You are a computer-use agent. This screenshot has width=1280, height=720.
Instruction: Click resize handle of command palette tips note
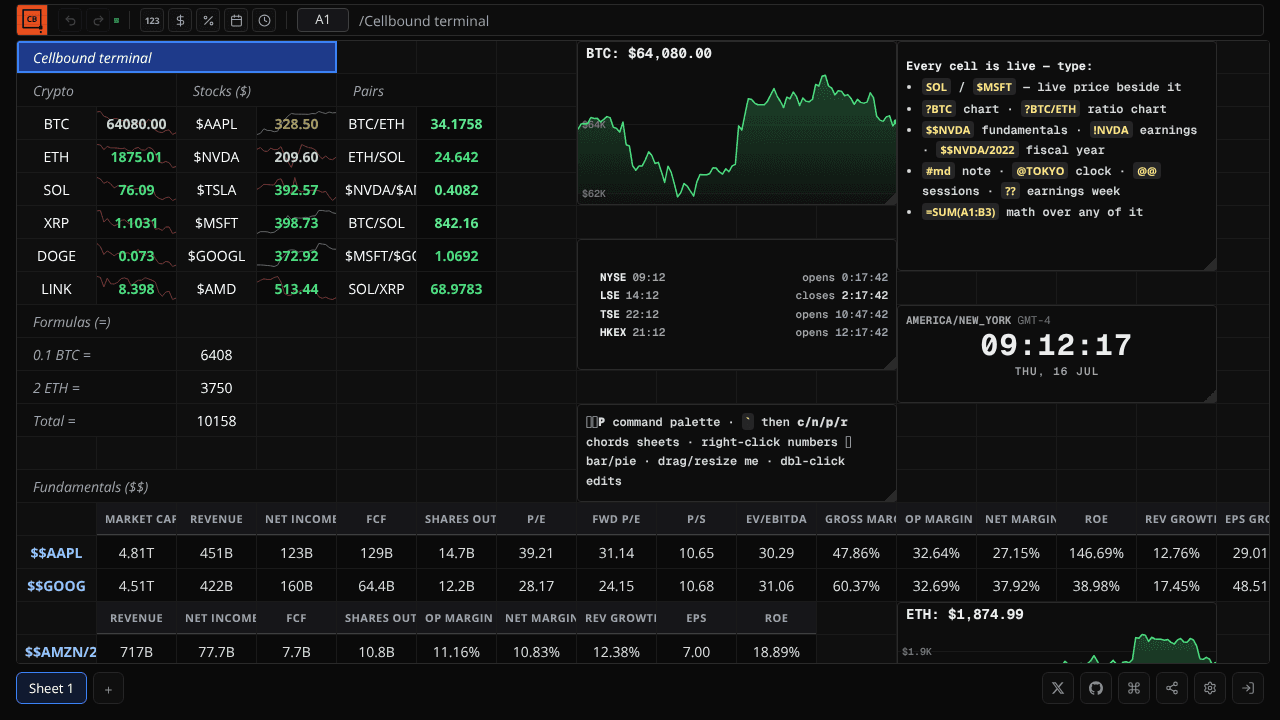[890, 495]
